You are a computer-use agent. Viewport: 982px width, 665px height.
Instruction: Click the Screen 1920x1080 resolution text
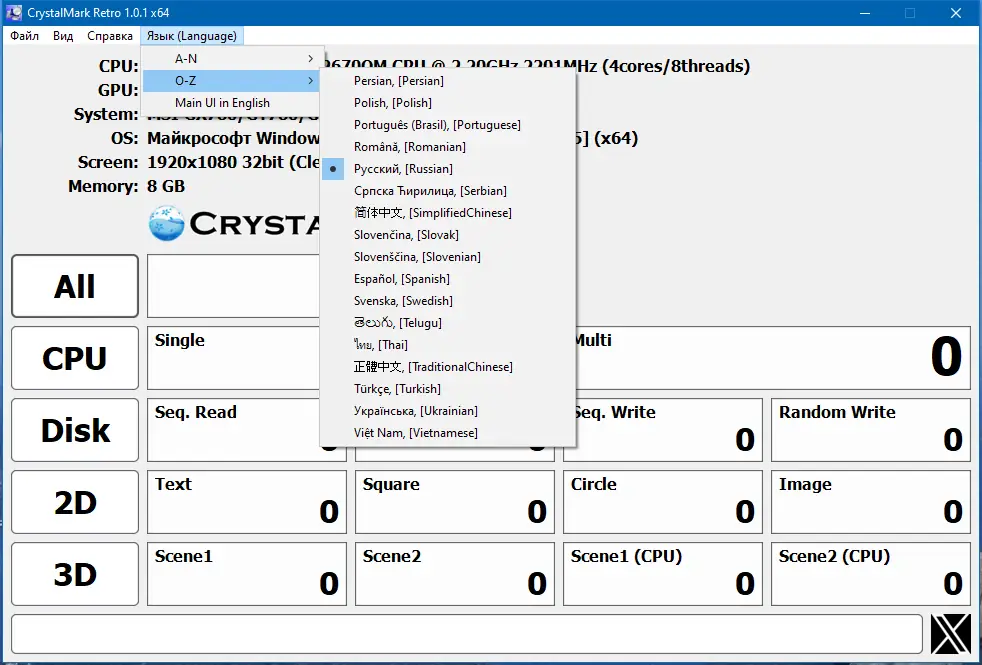coord(234,162)
